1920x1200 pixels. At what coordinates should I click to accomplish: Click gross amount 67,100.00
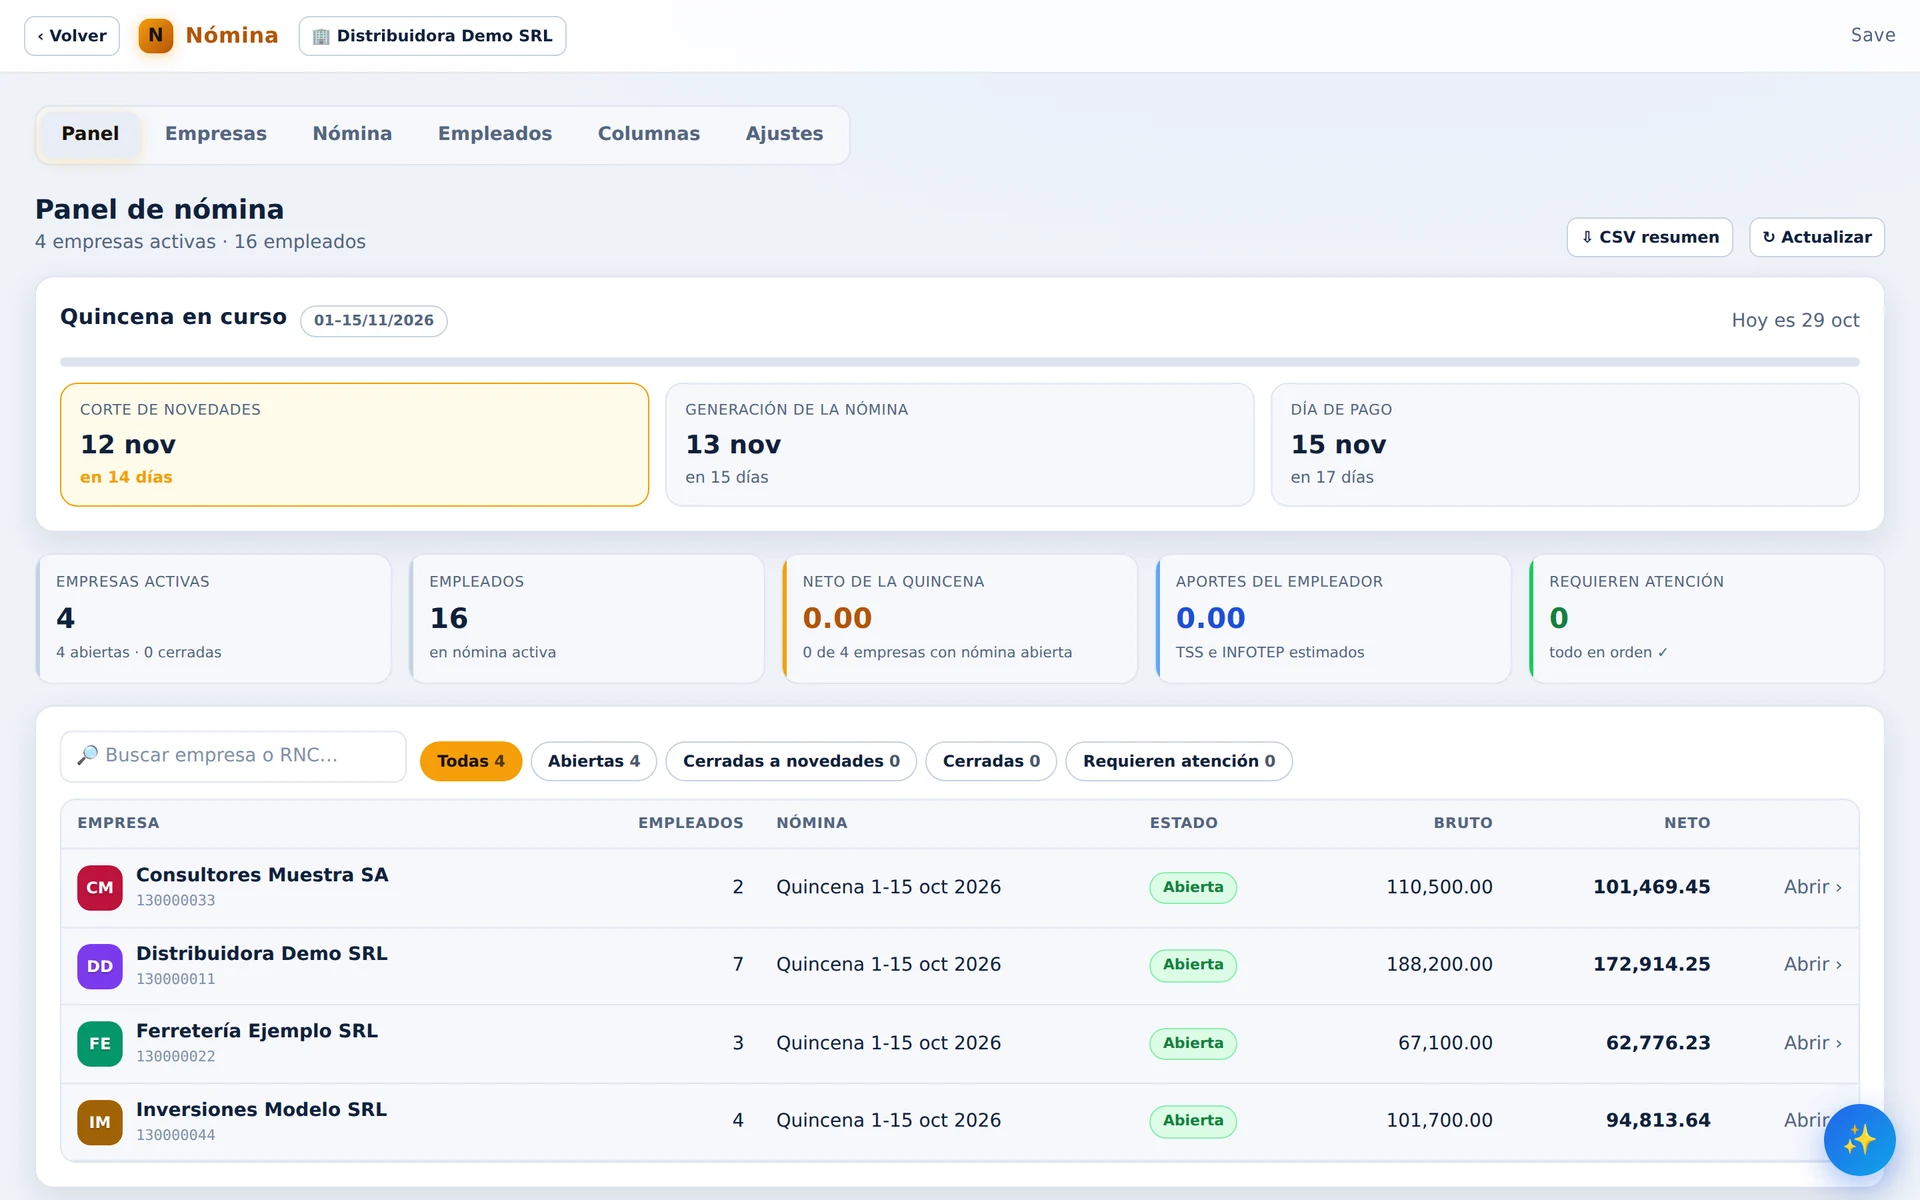1445,1043
